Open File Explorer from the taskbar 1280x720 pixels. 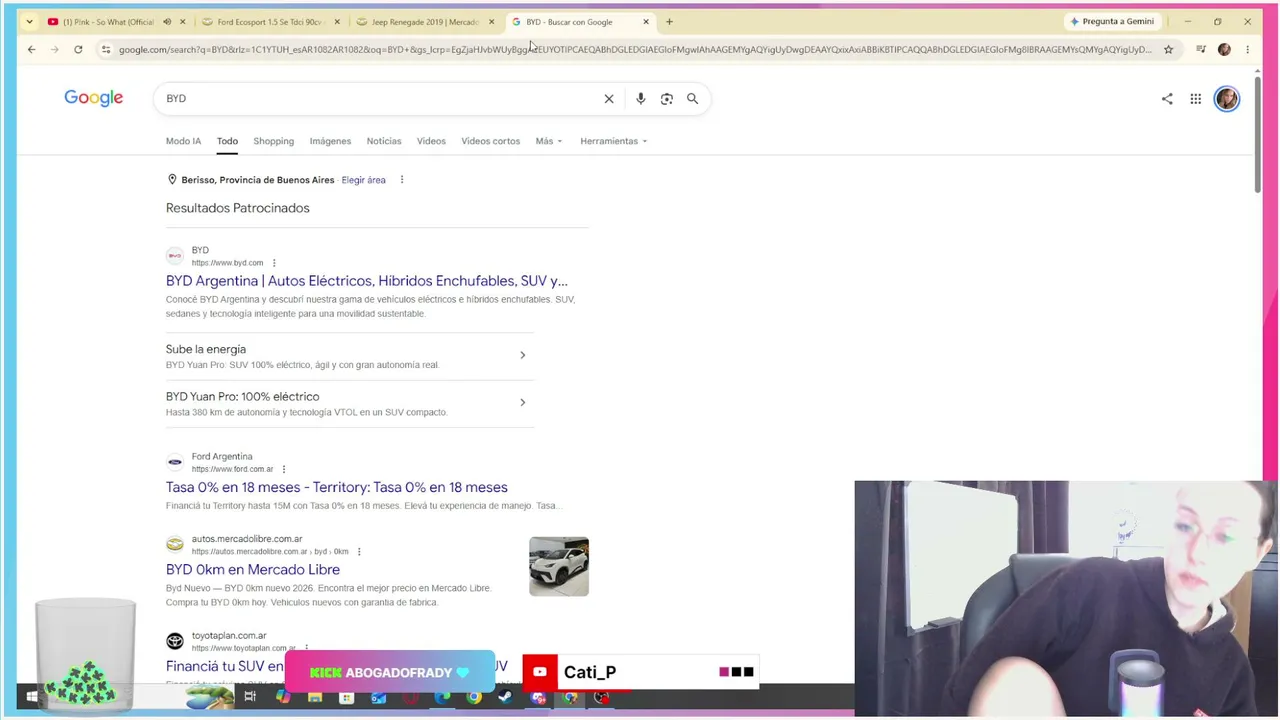click(315, 697)
